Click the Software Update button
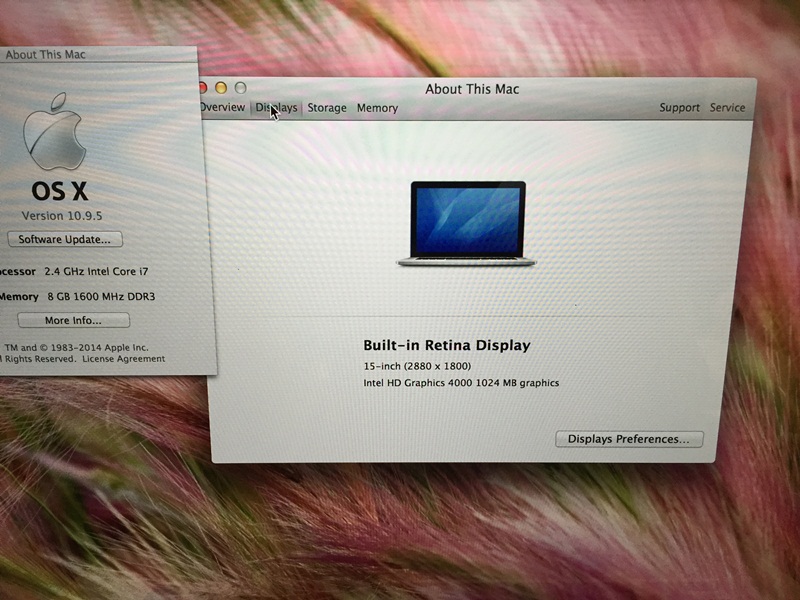The height and width of the screenshot is (600, 800). pos(65,239)
